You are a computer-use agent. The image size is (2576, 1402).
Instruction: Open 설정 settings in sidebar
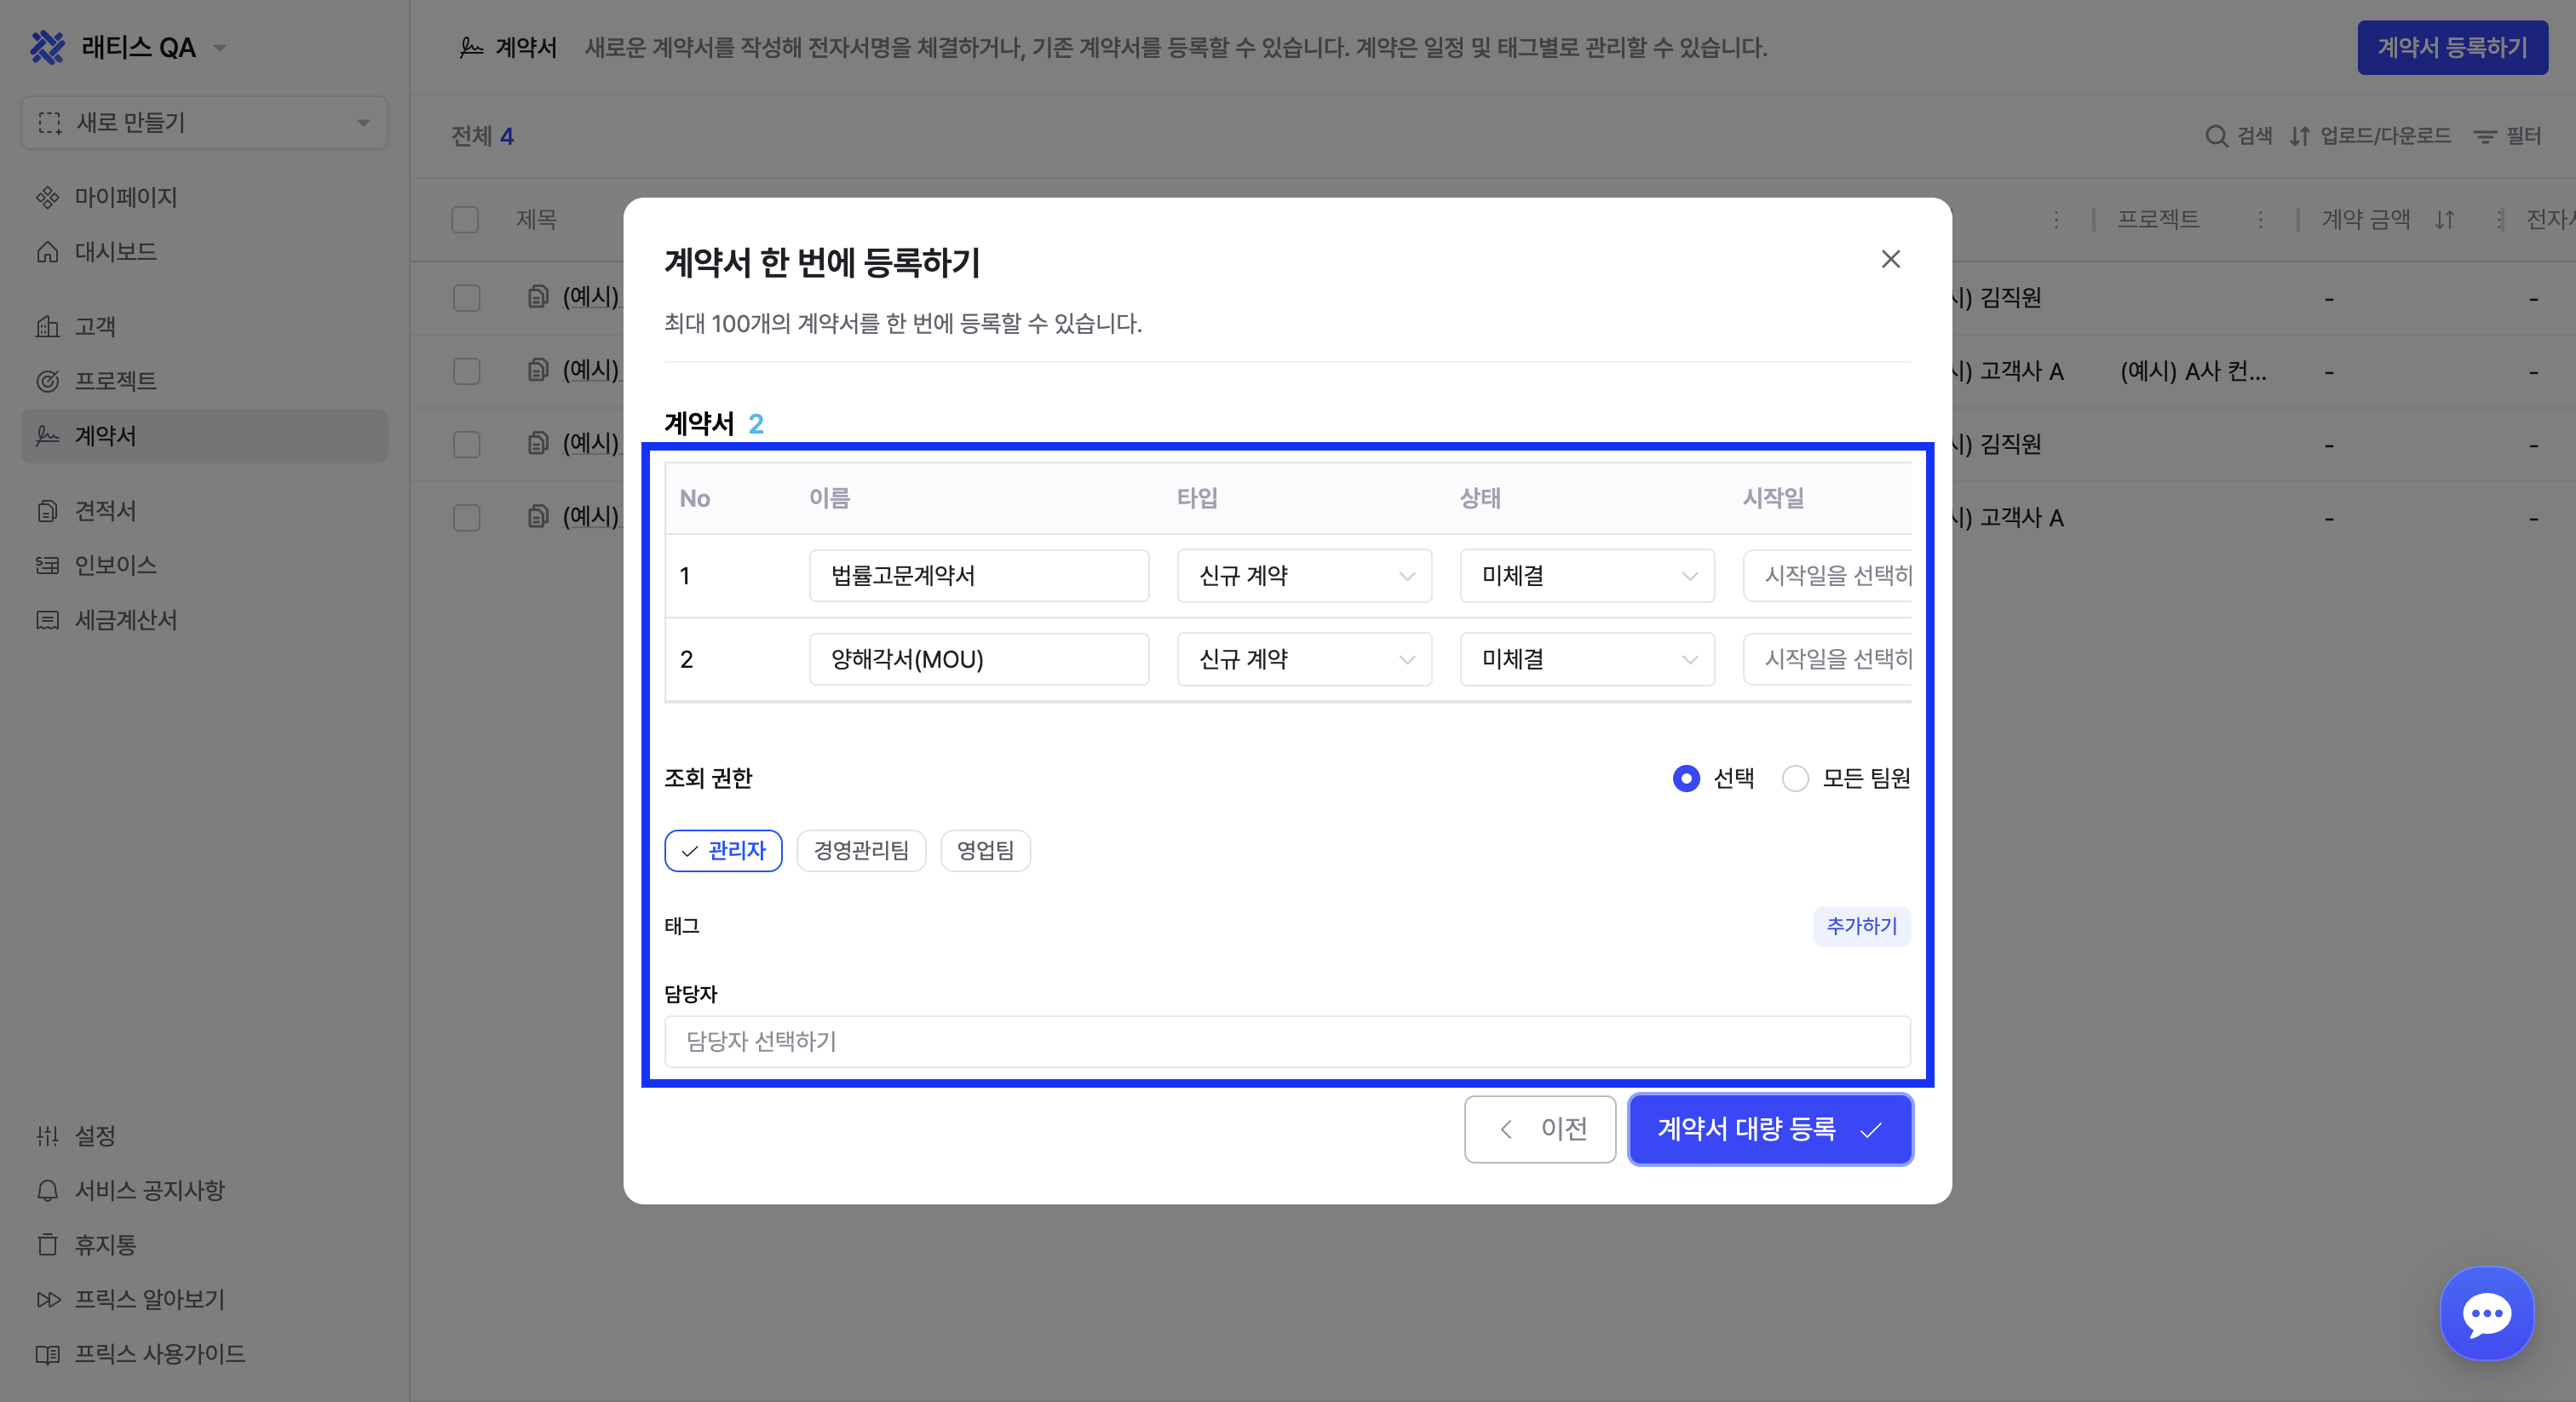(95, 1135)
